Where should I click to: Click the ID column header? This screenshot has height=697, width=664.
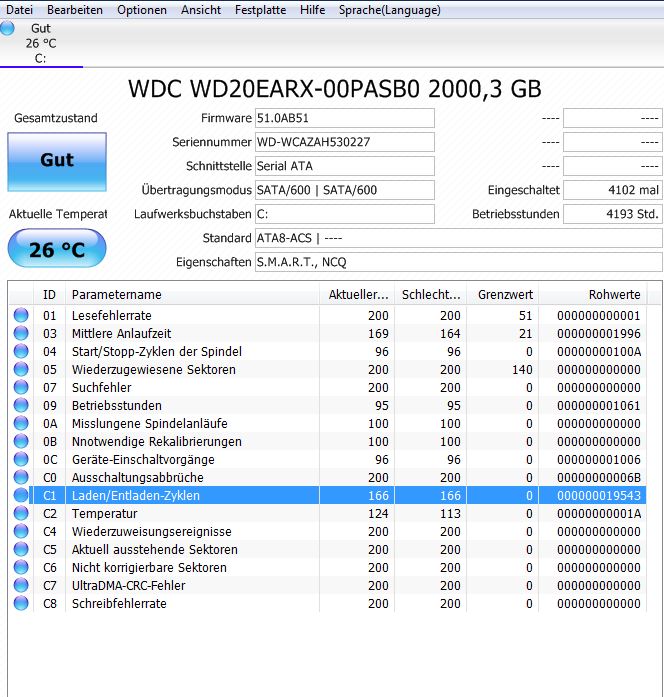(x=49, y=295)
